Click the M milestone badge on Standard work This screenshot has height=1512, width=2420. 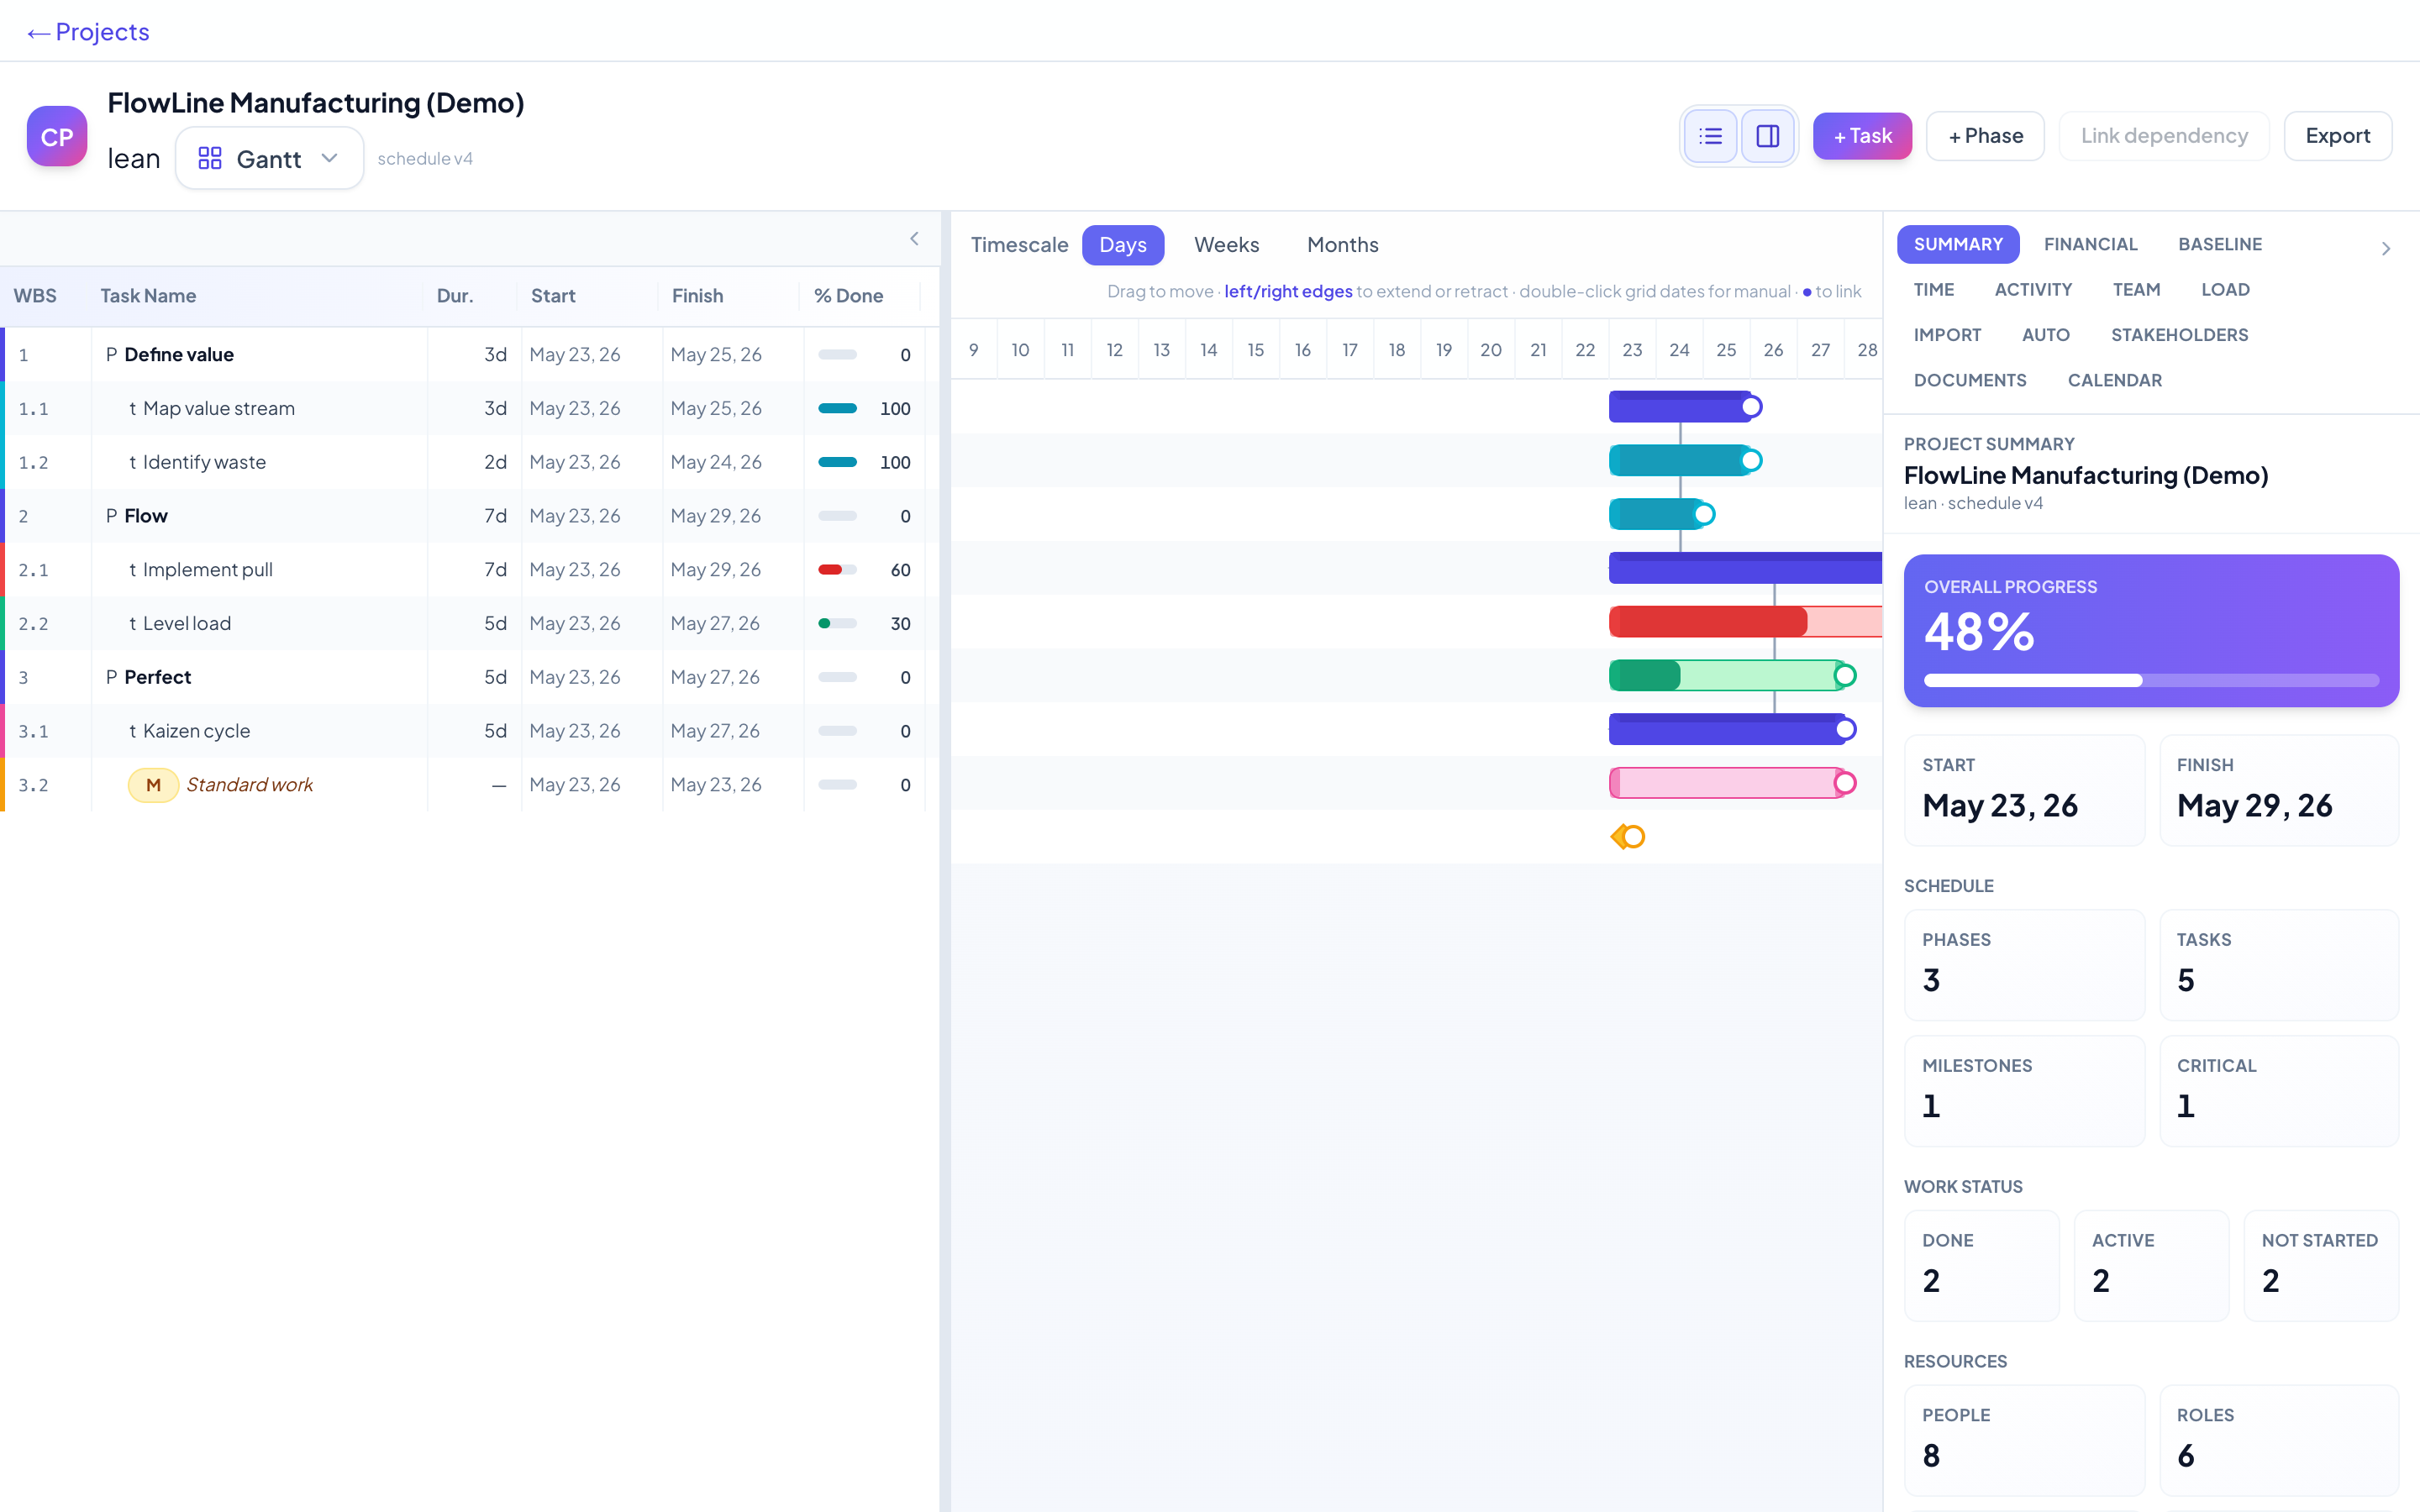[153, 785]
